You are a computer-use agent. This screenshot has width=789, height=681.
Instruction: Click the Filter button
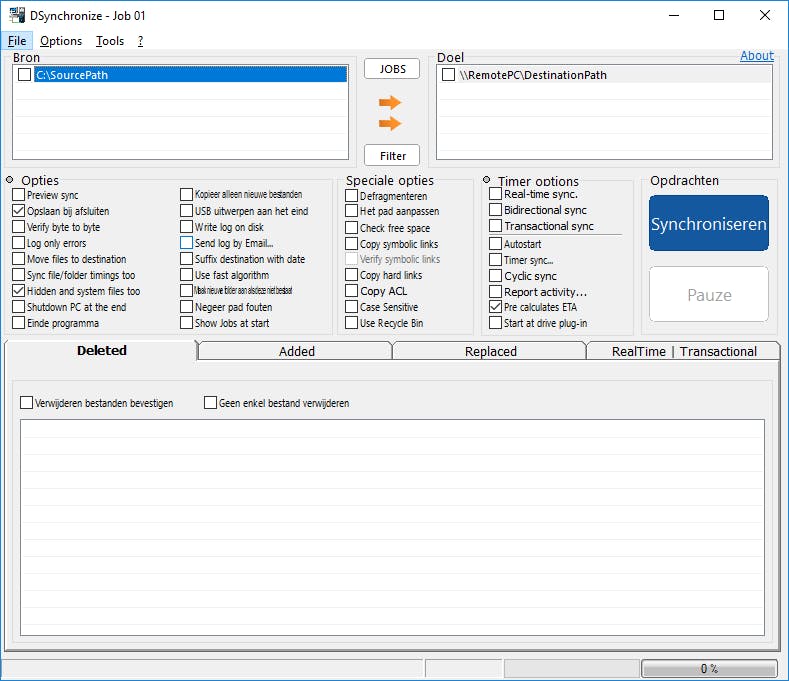392,156
